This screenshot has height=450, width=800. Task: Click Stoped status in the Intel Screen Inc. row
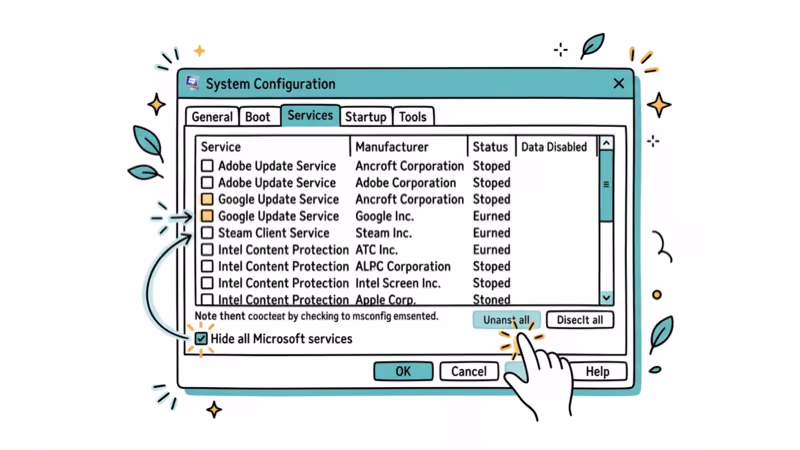click(x=491, y=283)
